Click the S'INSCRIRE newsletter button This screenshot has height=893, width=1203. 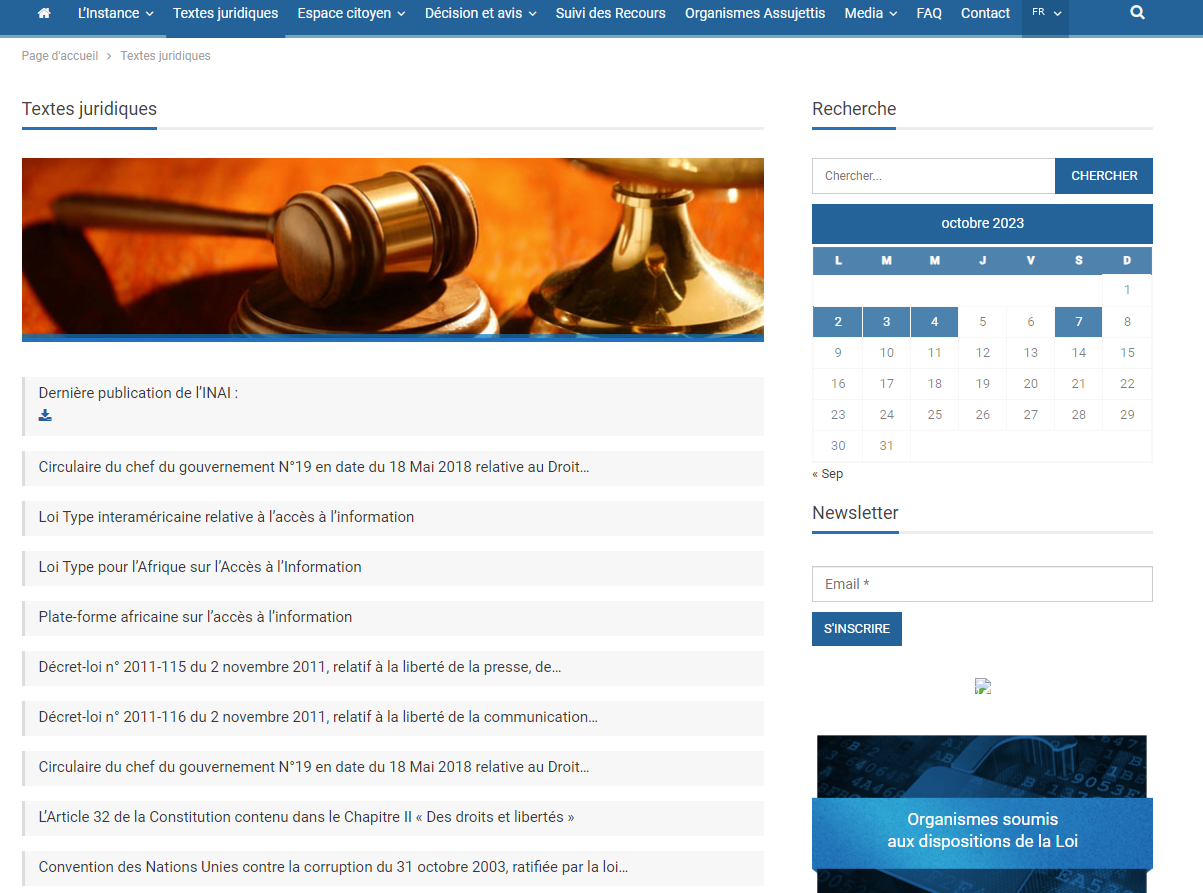coord(856,629)
